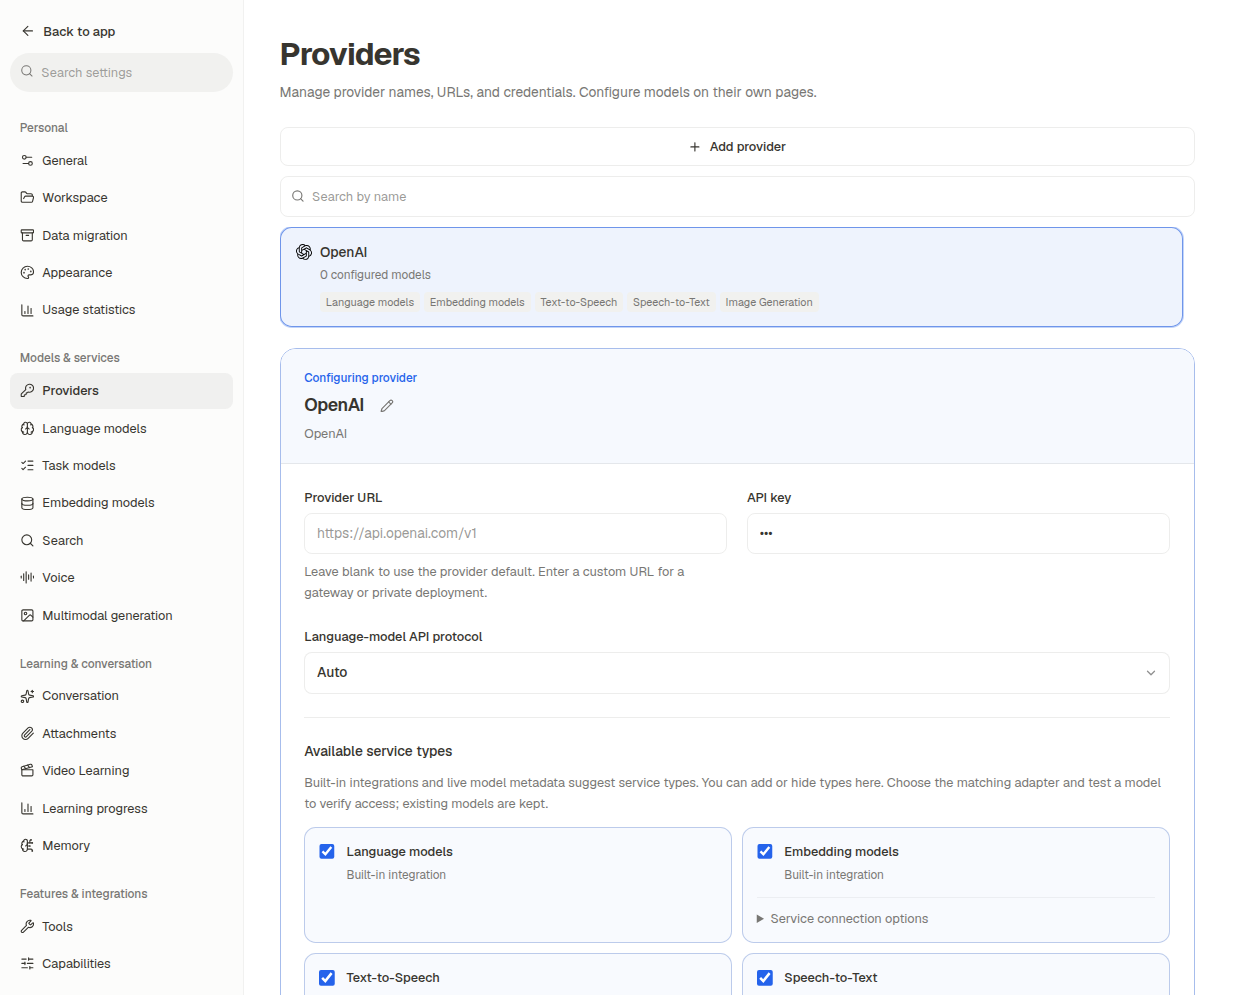Click the Voice waveform icon

click(27, 577)
